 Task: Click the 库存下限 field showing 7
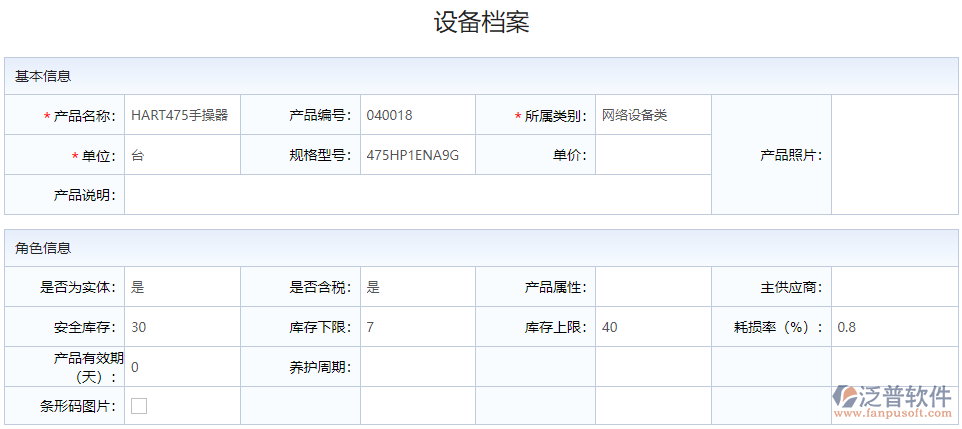click(x=417, y=327)
